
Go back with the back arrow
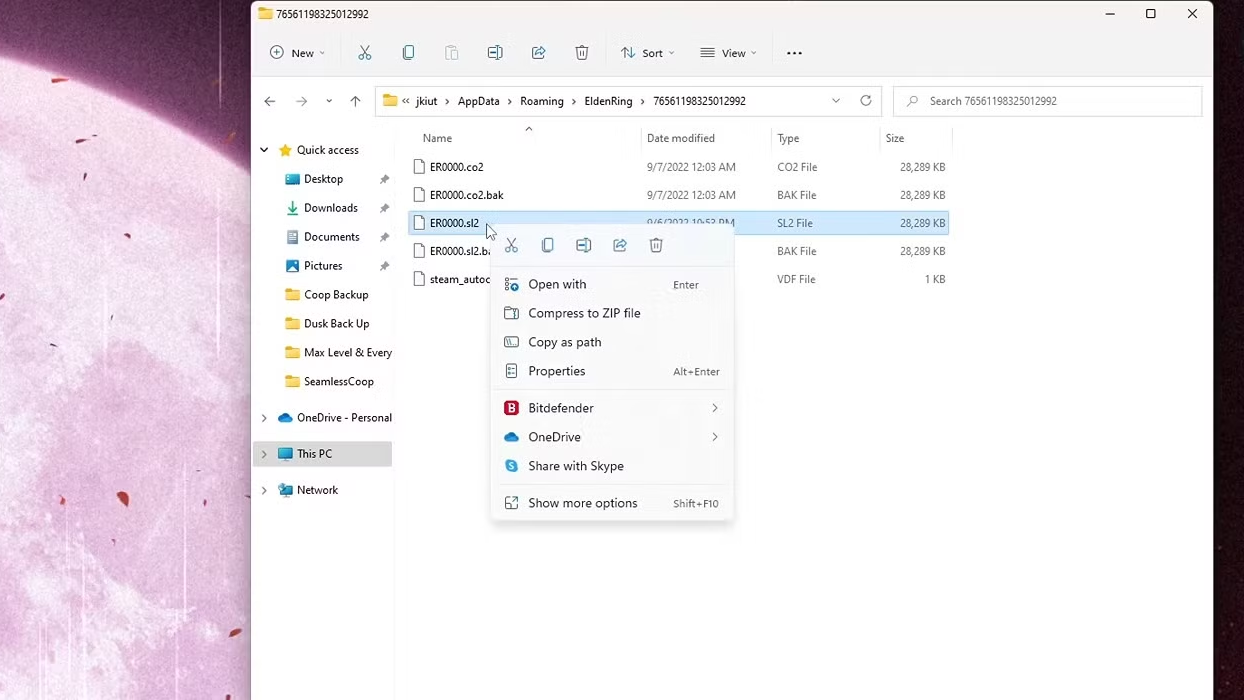point(269,101)
